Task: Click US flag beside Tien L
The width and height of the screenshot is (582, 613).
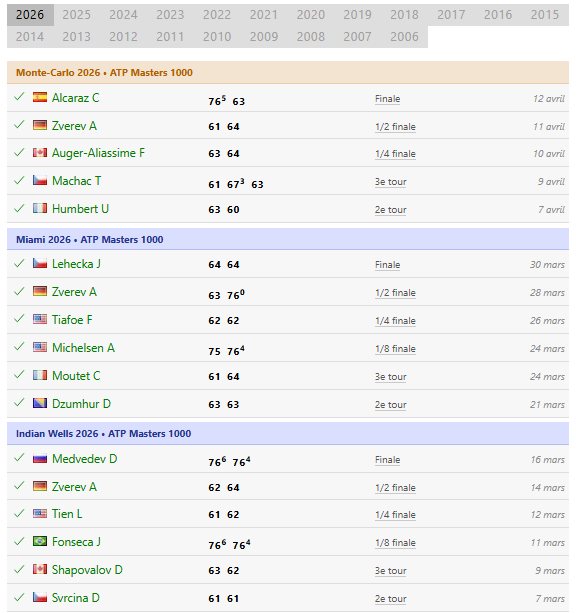Action: 39,514
